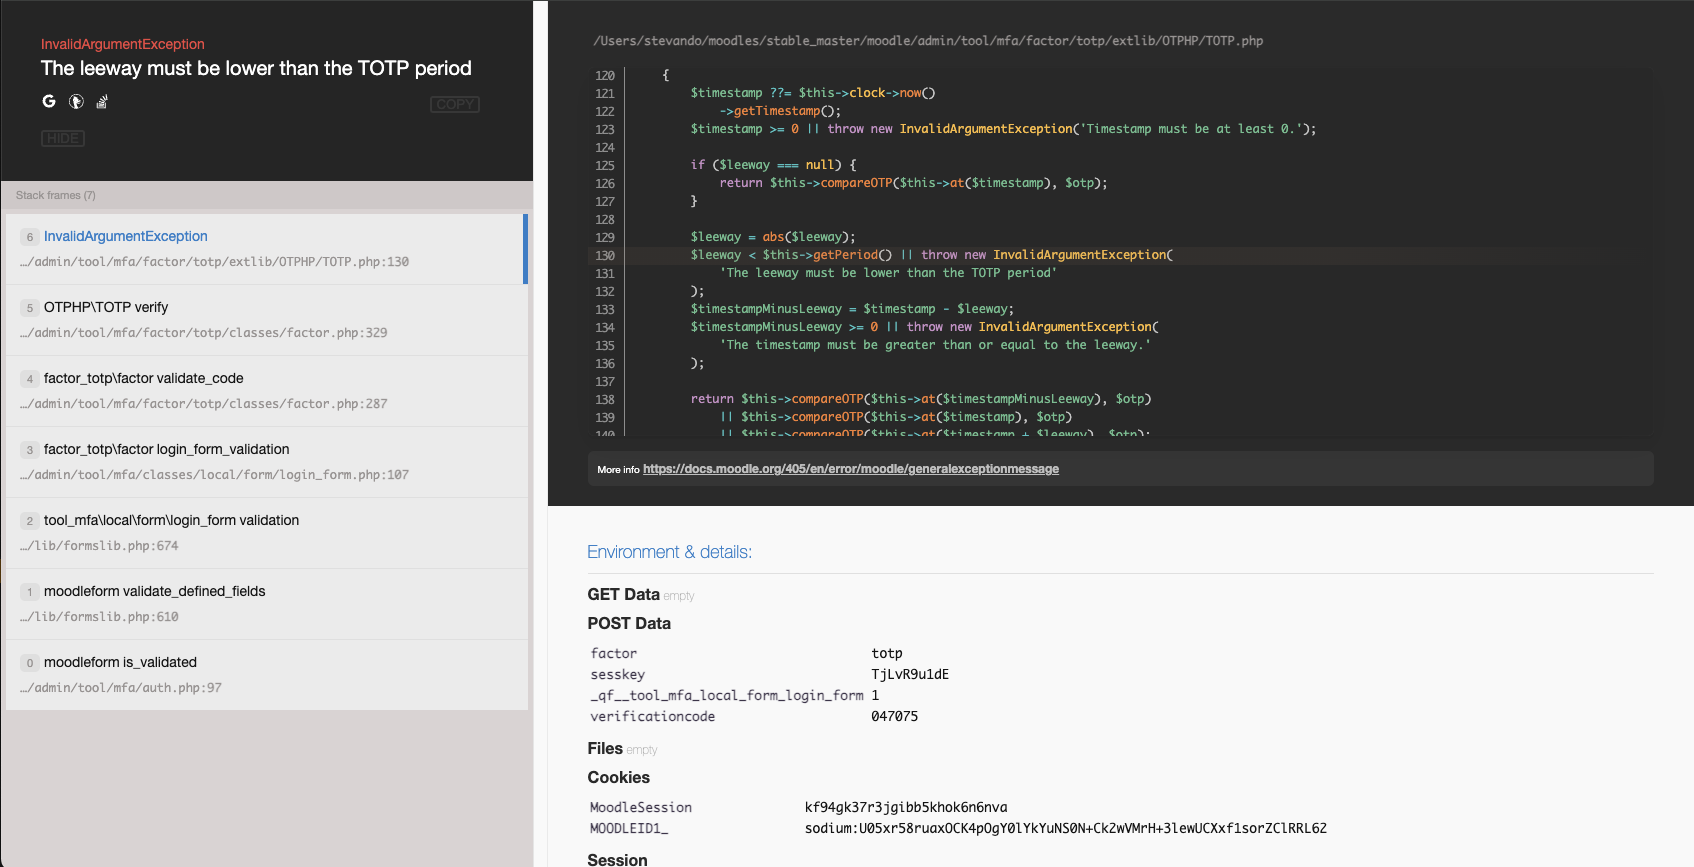This screenshot has height=867, width=1694.
Task: Open the docs.moodle.org generalexceptionmessage link
Action: 851,469
